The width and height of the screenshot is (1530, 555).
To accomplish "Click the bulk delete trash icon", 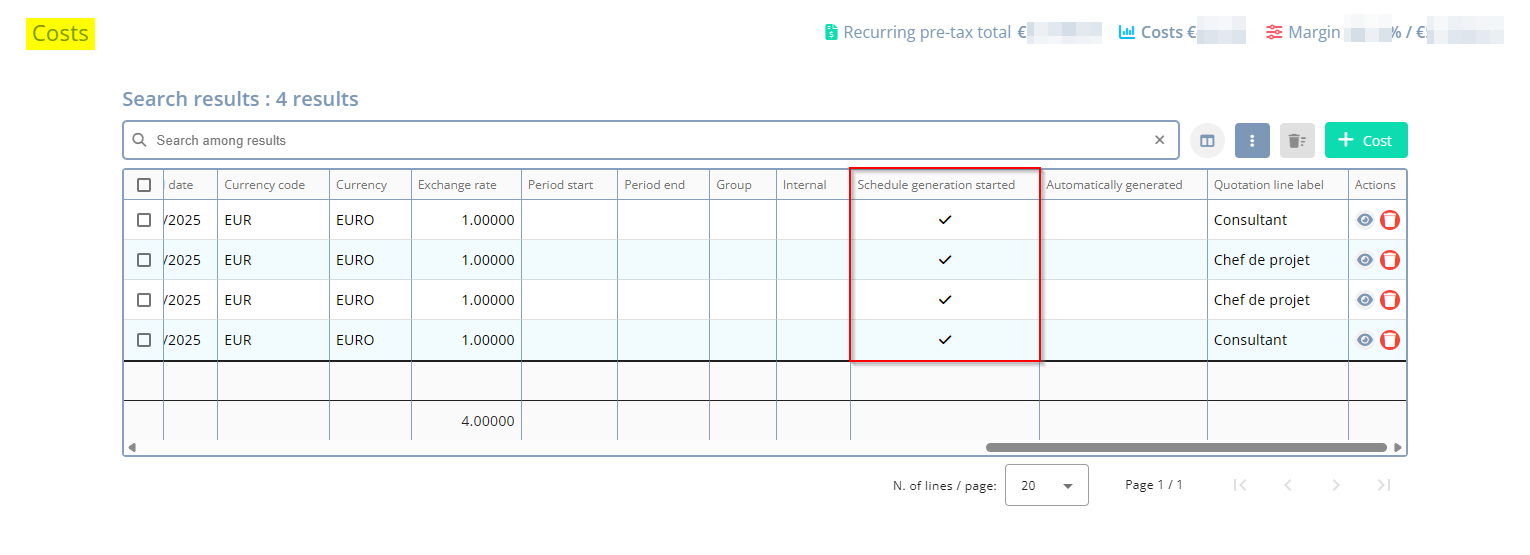I will 1297,141.
